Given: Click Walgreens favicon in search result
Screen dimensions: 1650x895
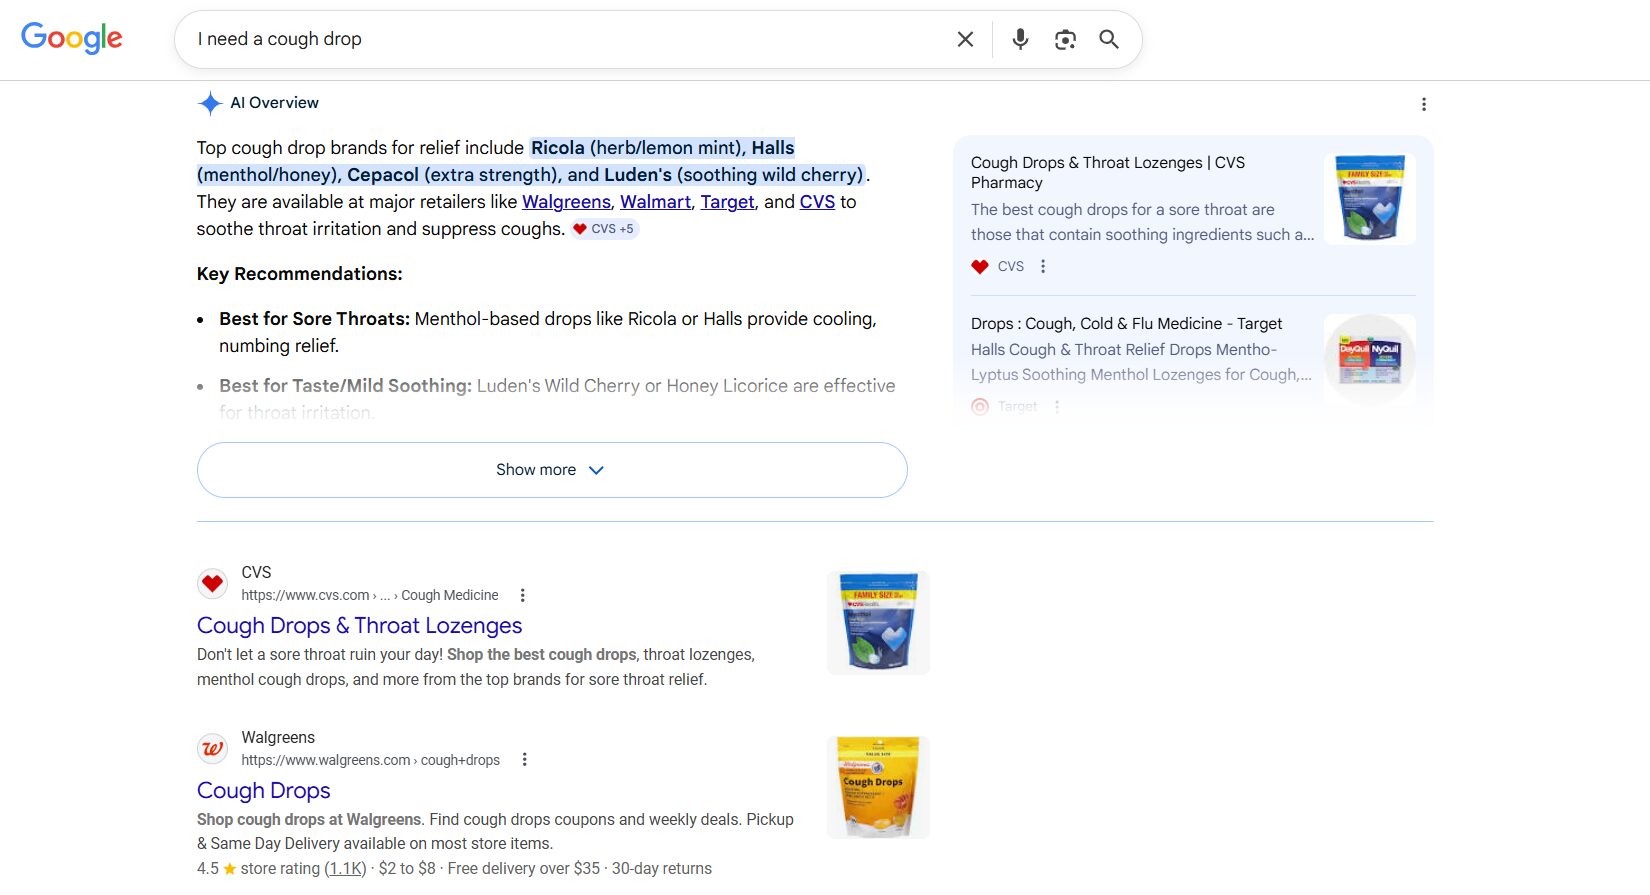Looking at the screenshot, I should (x=212, y=748).
